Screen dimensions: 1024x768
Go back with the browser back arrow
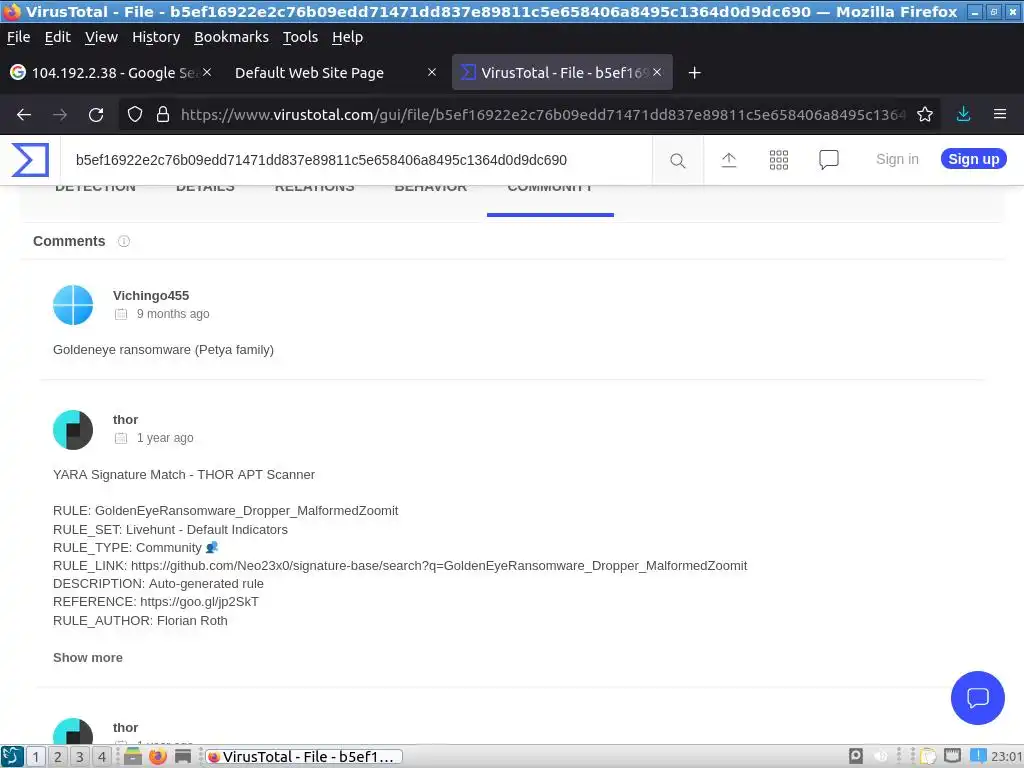coord(24,115)
